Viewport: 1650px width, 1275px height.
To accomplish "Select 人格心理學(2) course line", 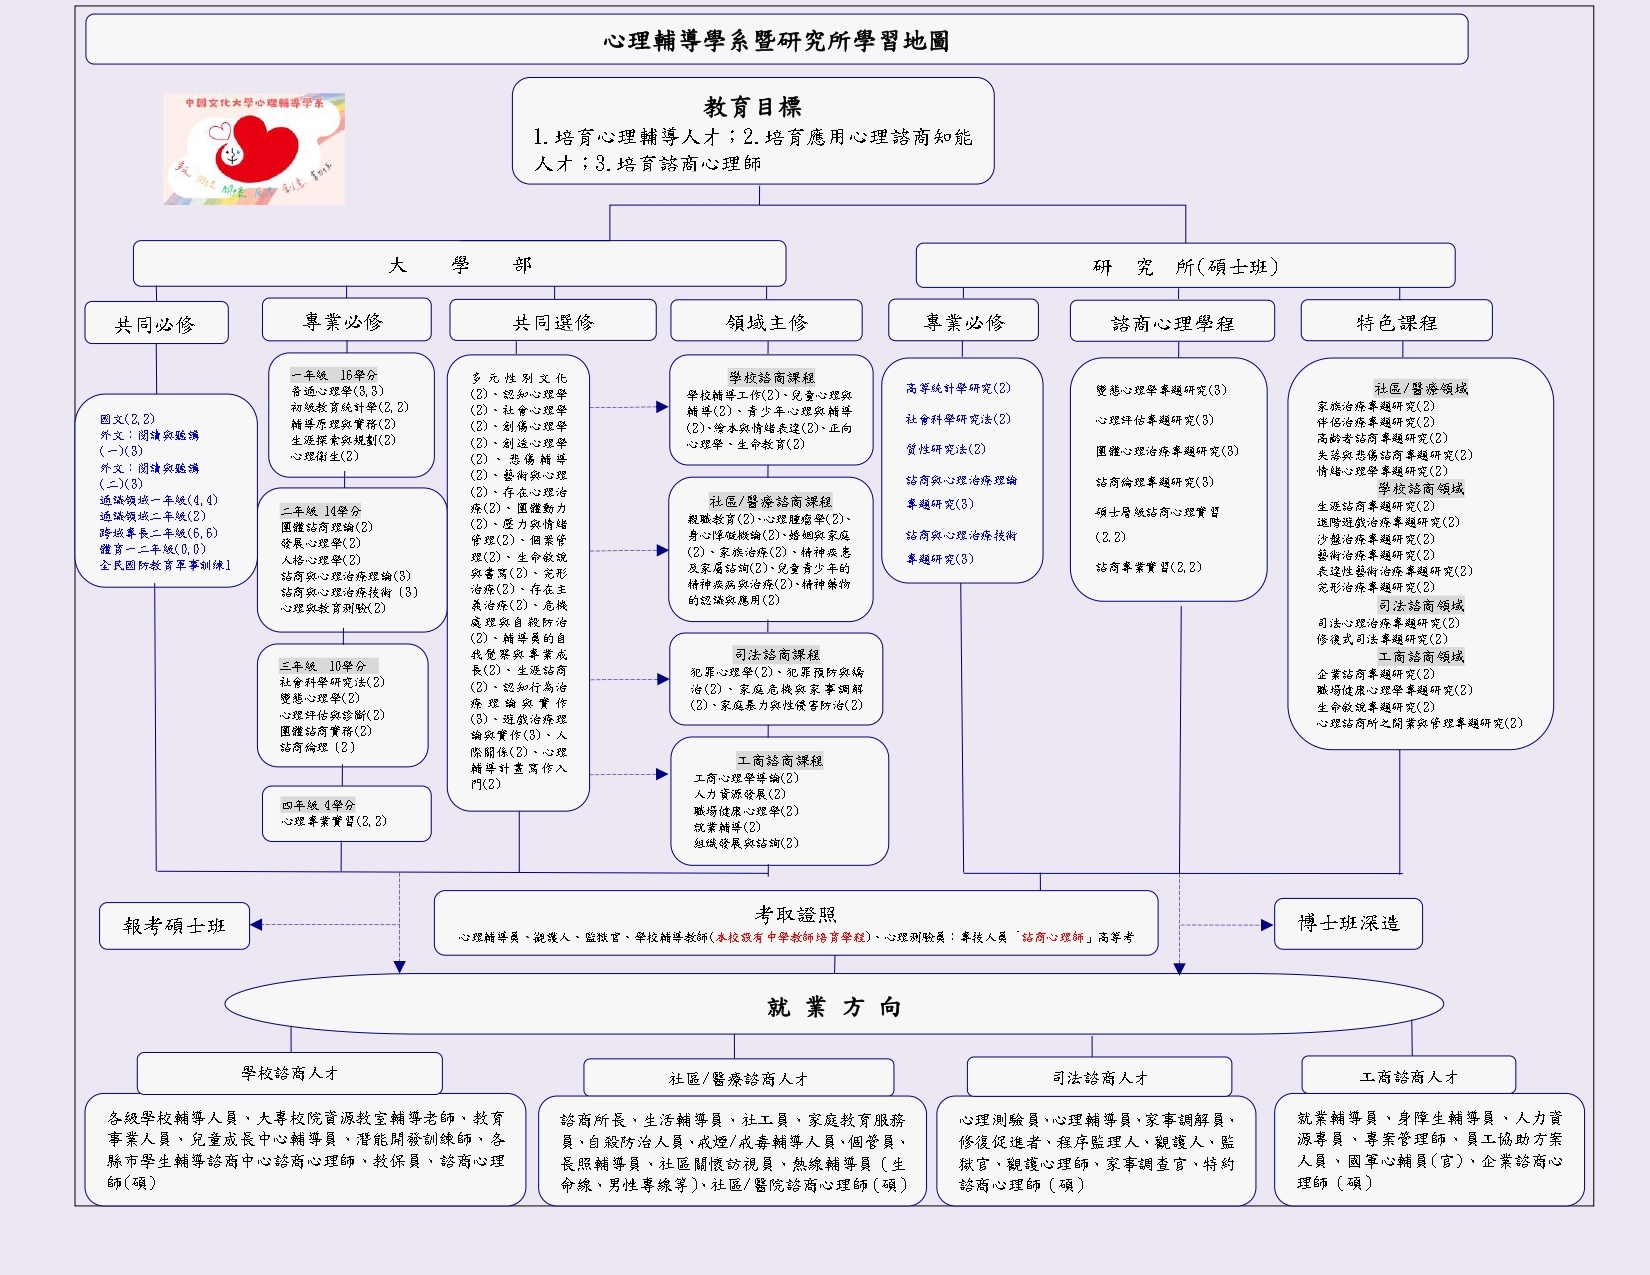I will pos(321,560).
